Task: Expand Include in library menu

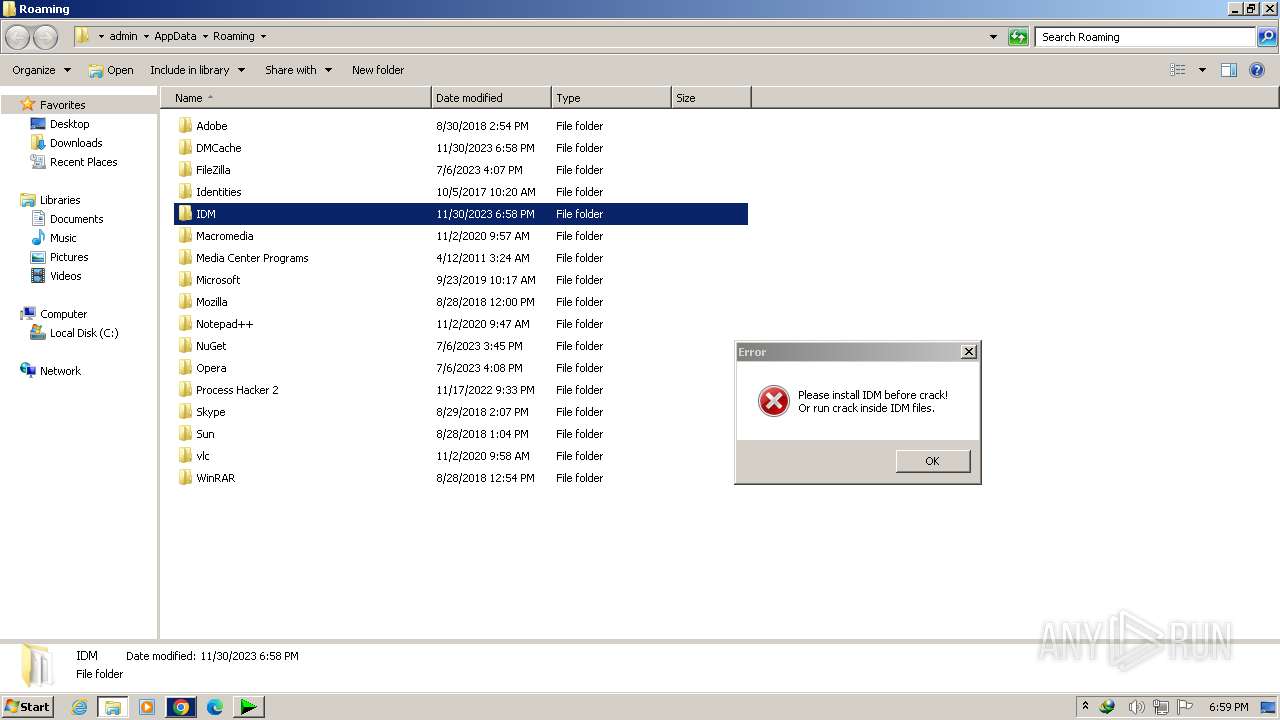Action: point(197,70)
